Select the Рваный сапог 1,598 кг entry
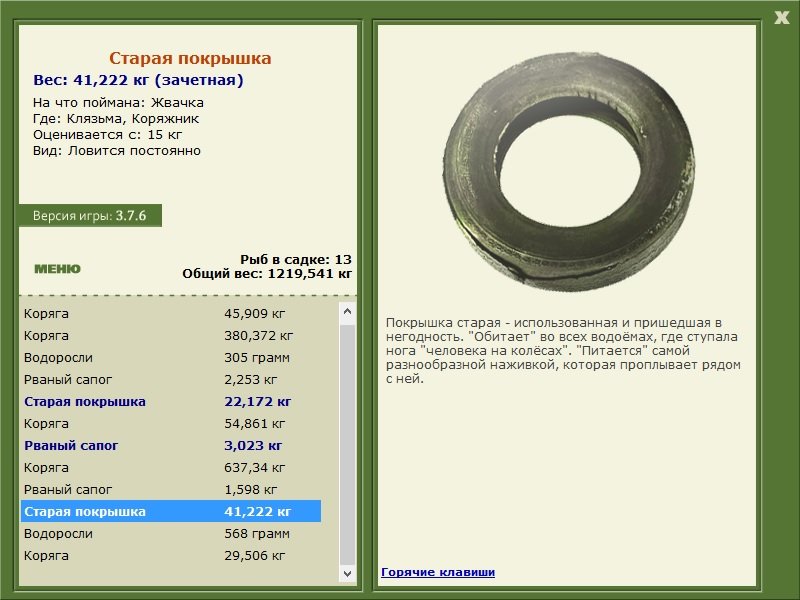800x600 pixels. coord(171,489)
